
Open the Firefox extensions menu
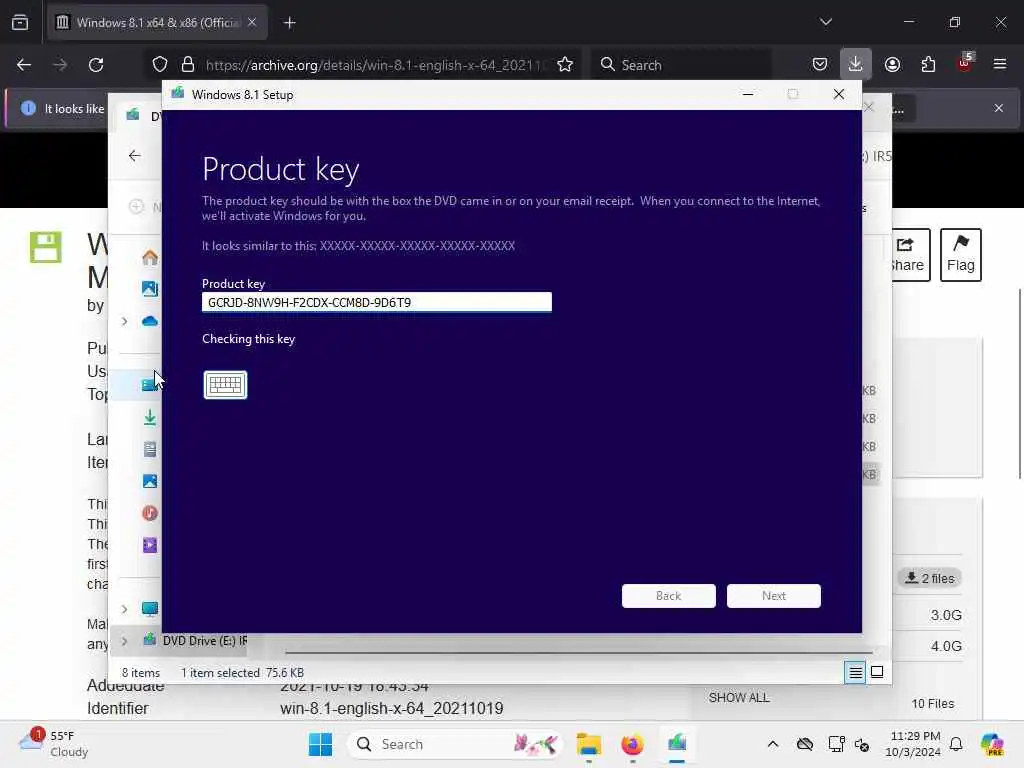[x=928, y=65]
